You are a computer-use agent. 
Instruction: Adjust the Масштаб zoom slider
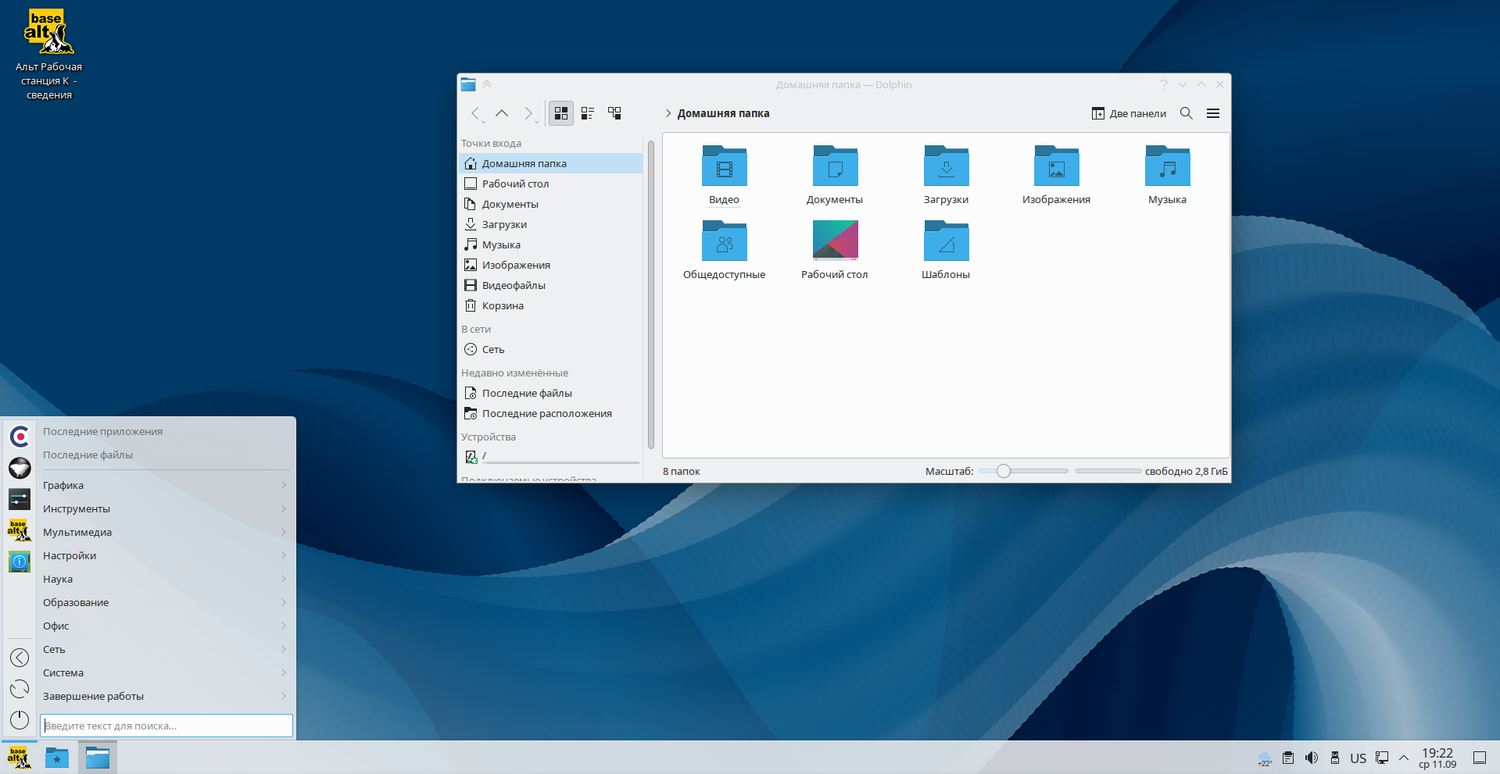coord(1023,471)
